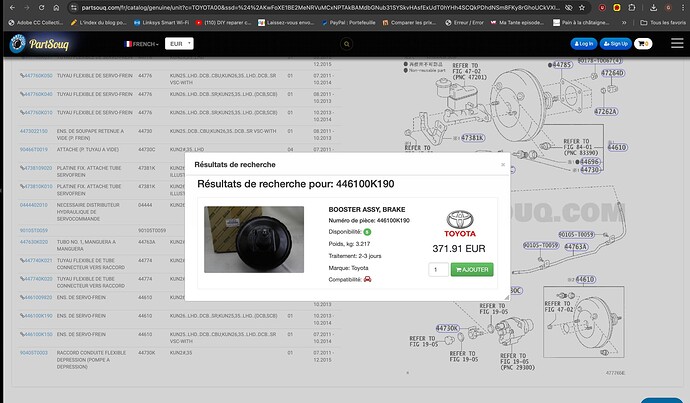This screenshot has width=690, height=403.
Task: Click the Toyota brand logo
Action: pos(459,224)
